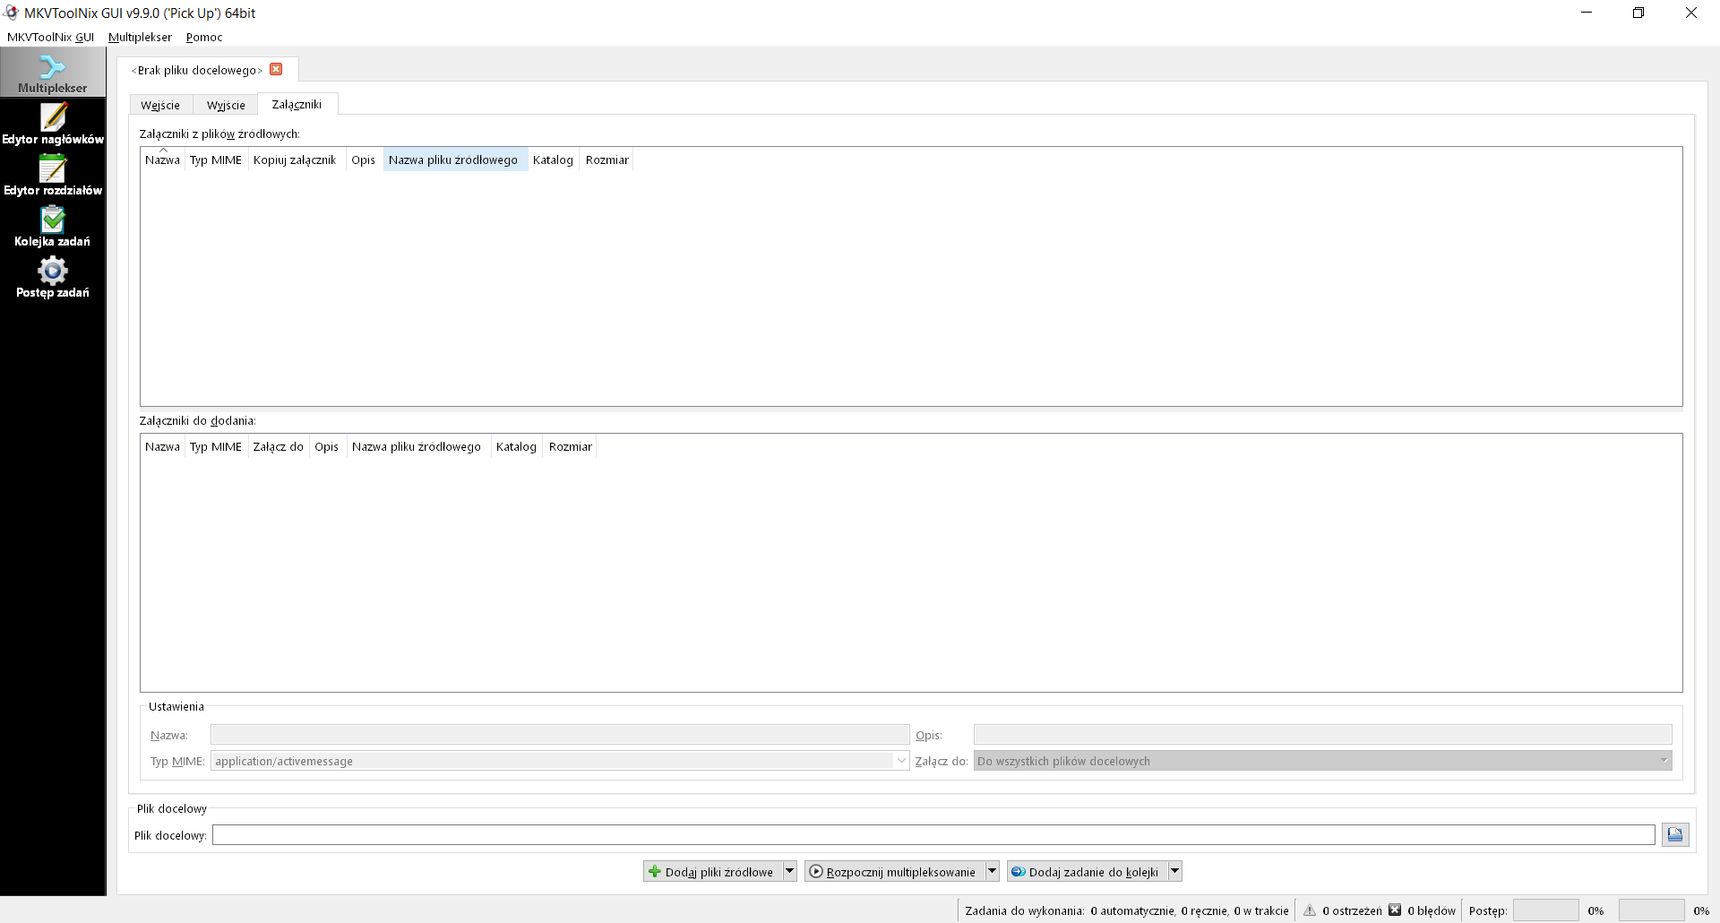Click the second progress bar in status bar
Viewport: 1720px width, 923px height.
click(1651, 910)
